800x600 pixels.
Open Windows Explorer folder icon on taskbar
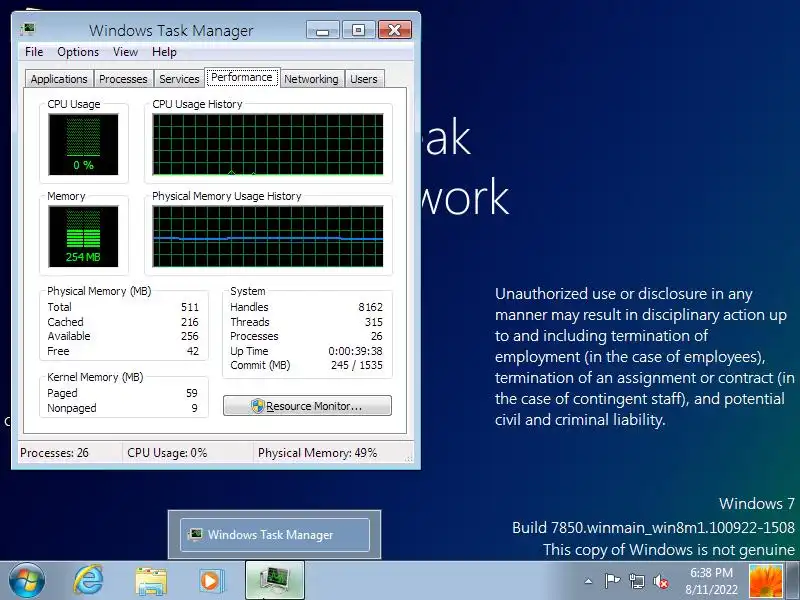[x=151, y=581]
